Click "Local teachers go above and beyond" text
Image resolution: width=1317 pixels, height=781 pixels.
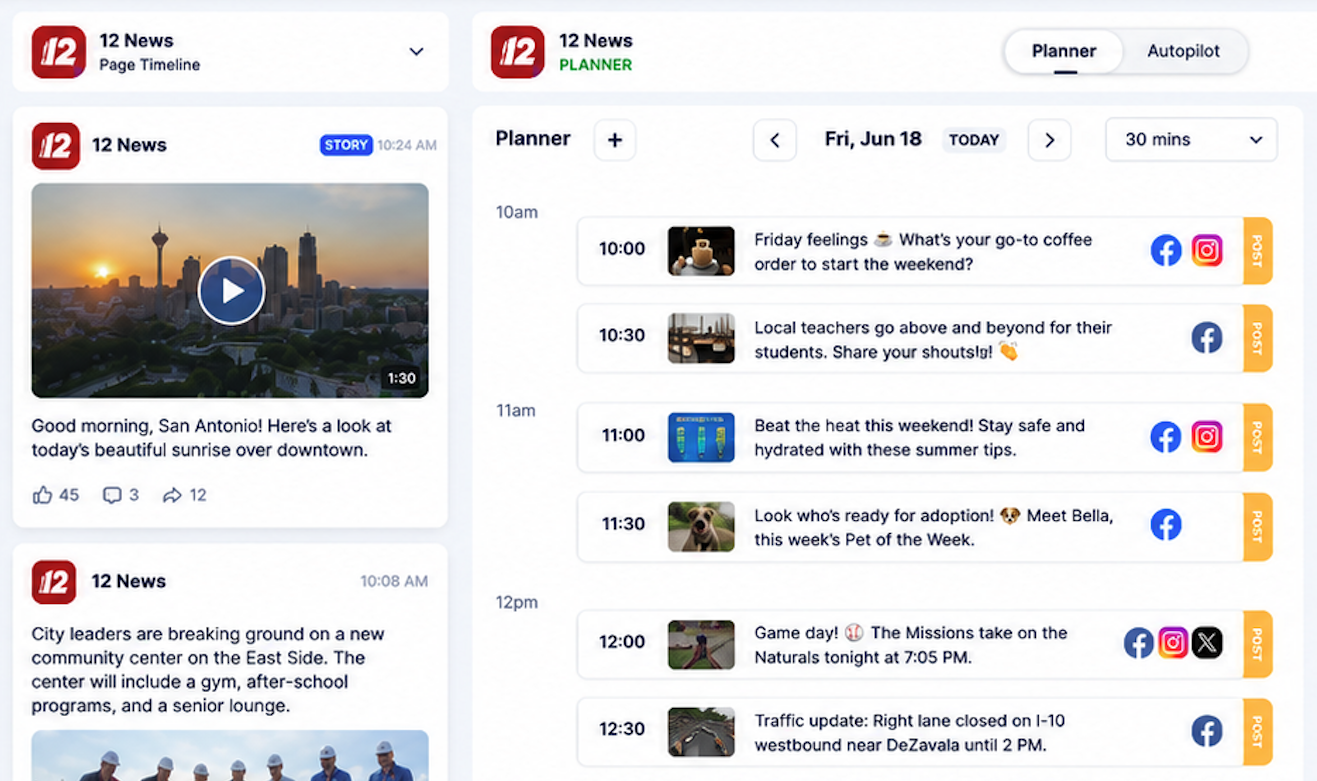click(x=933, y=339)
